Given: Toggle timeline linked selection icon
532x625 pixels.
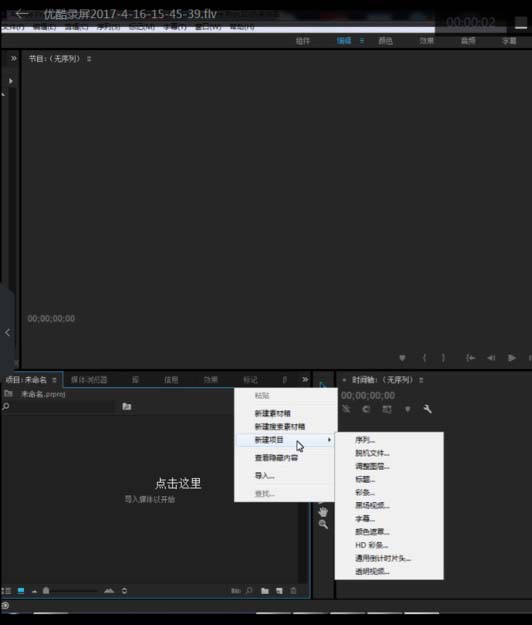Looking at the screenshot, I should pos(387,409).
